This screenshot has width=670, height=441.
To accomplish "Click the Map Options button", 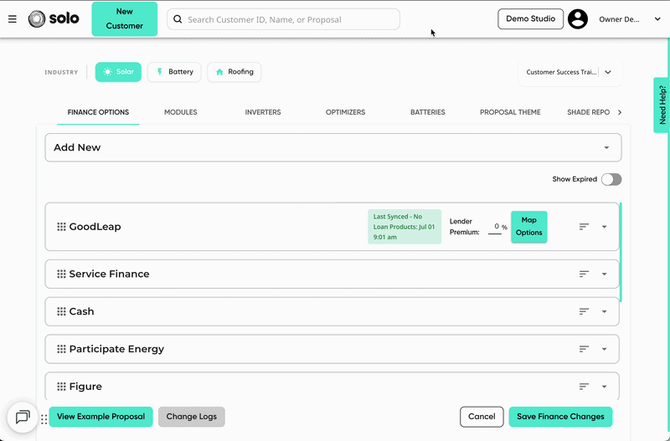I will (x=529, y=226).
